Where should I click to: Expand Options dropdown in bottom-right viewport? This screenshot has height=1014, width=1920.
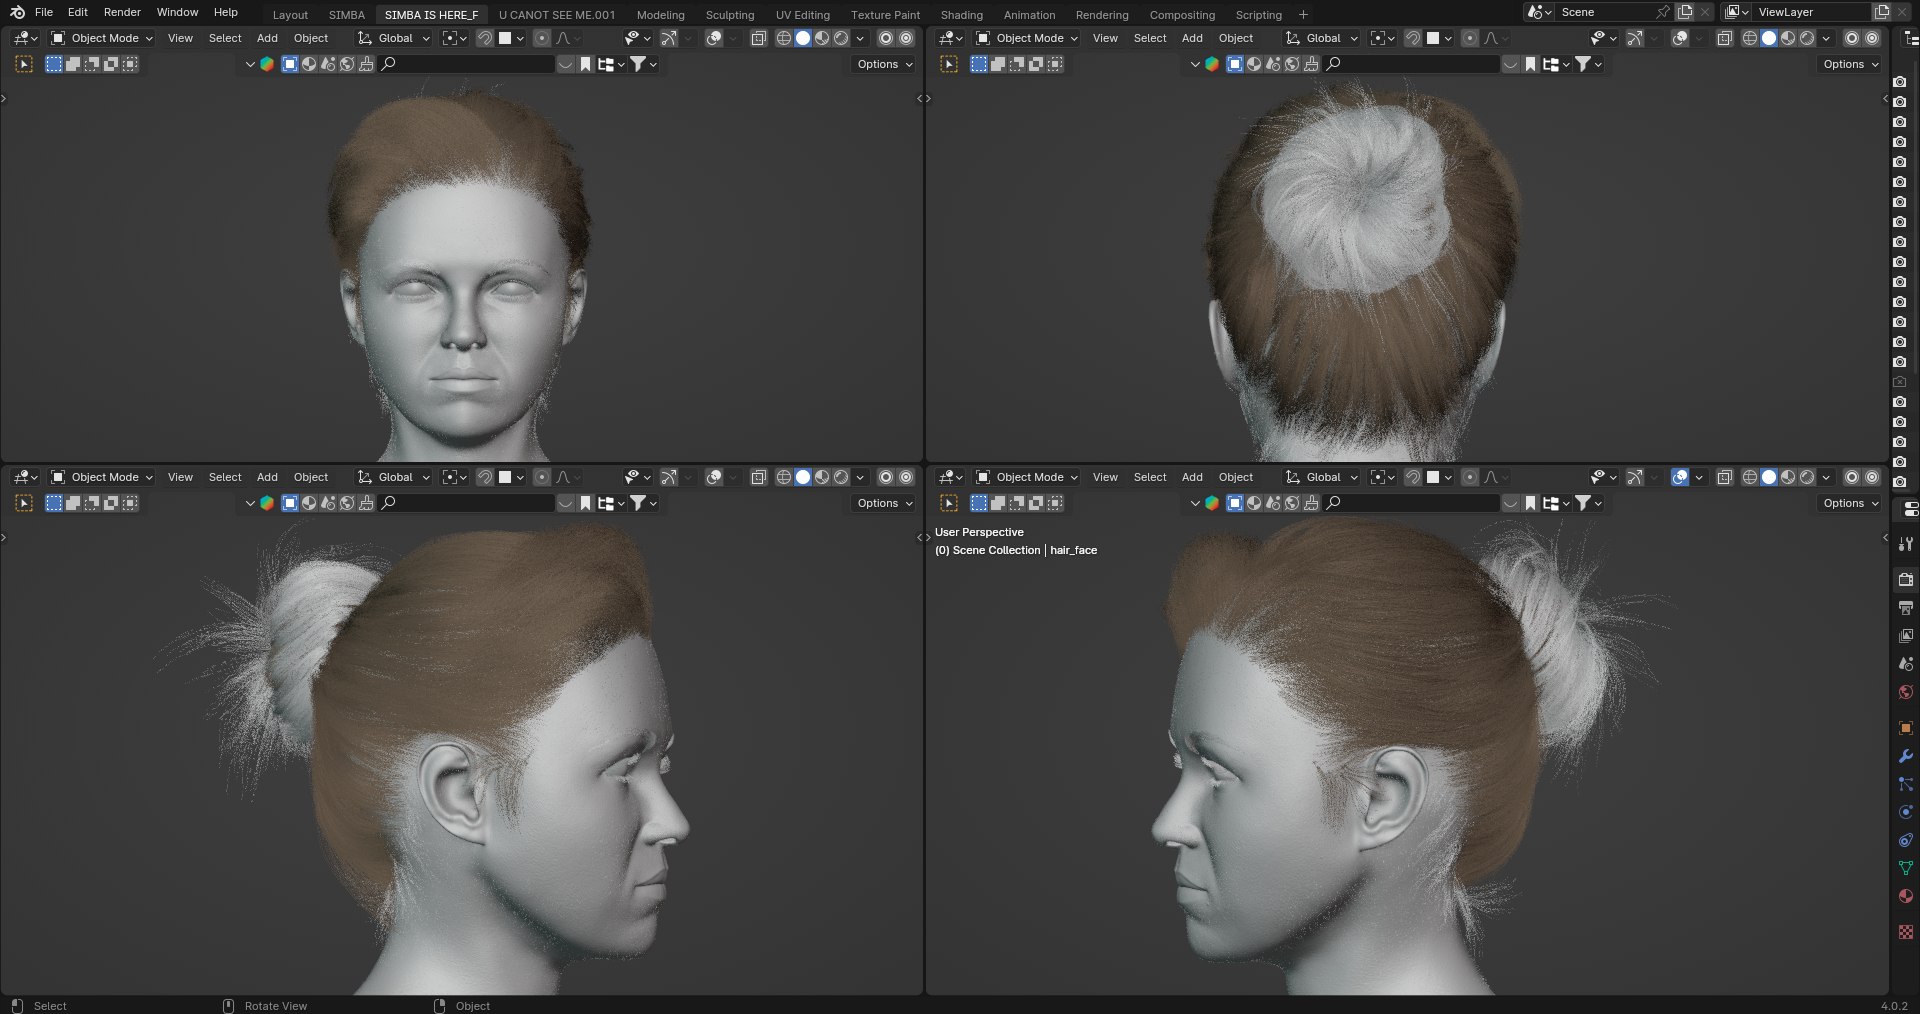tap(1850, 503)
